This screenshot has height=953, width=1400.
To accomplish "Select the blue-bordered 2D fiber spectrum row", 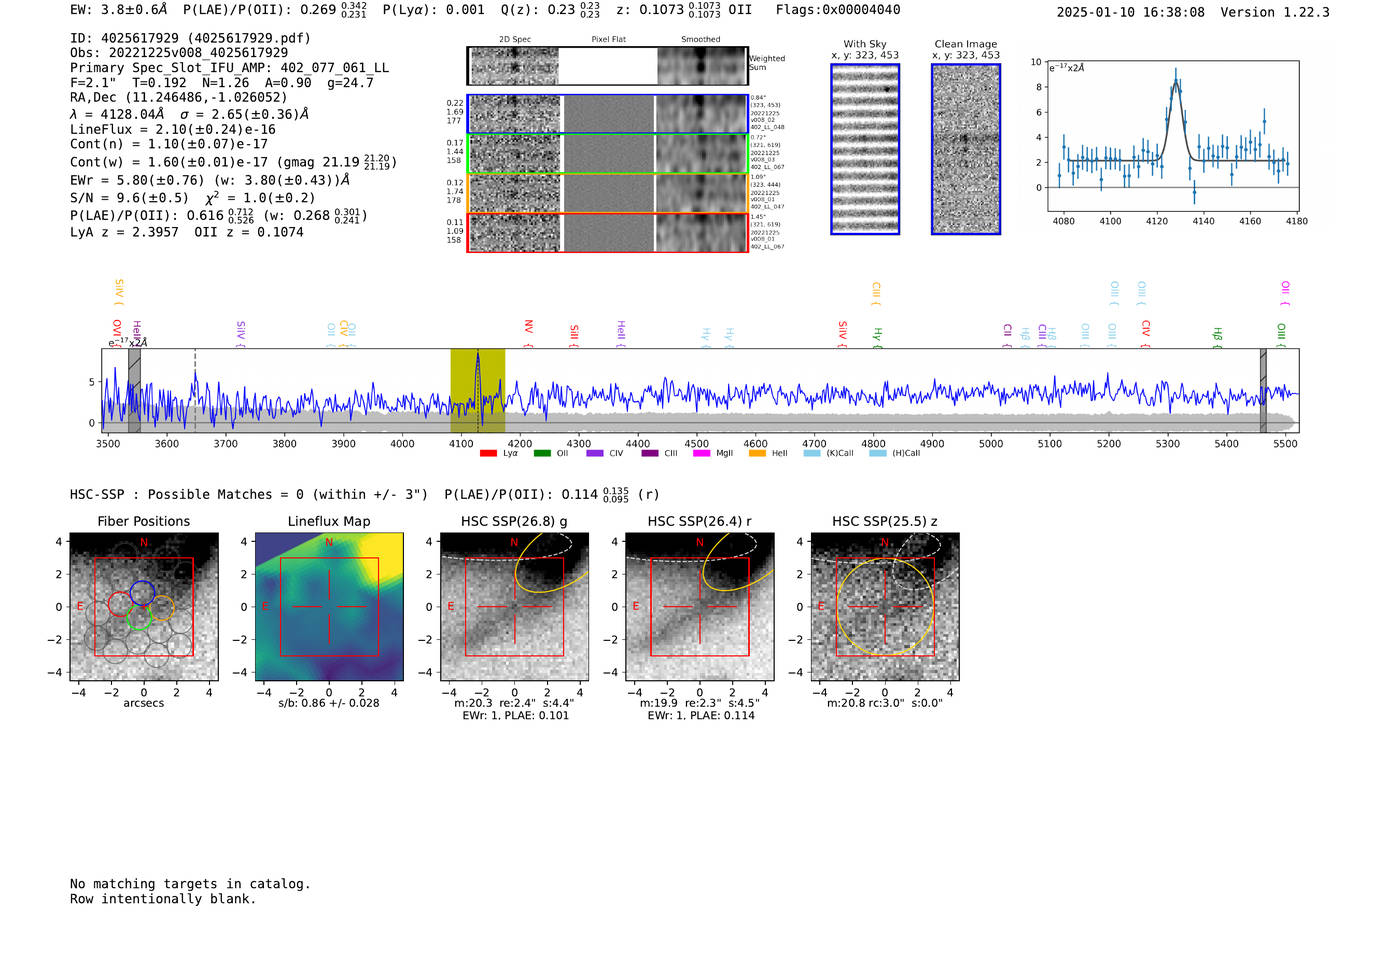I will point(607,114).
